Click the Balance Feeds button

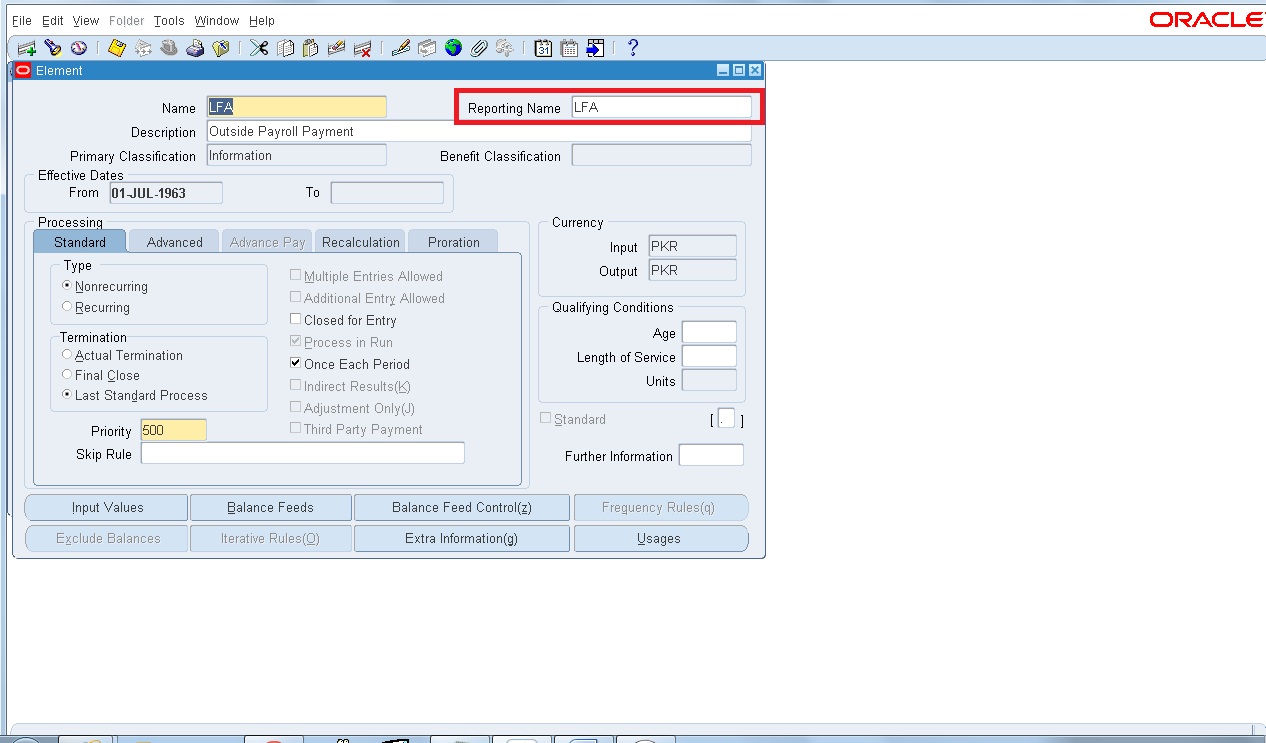pyautogui.click(x=270, y=507)
